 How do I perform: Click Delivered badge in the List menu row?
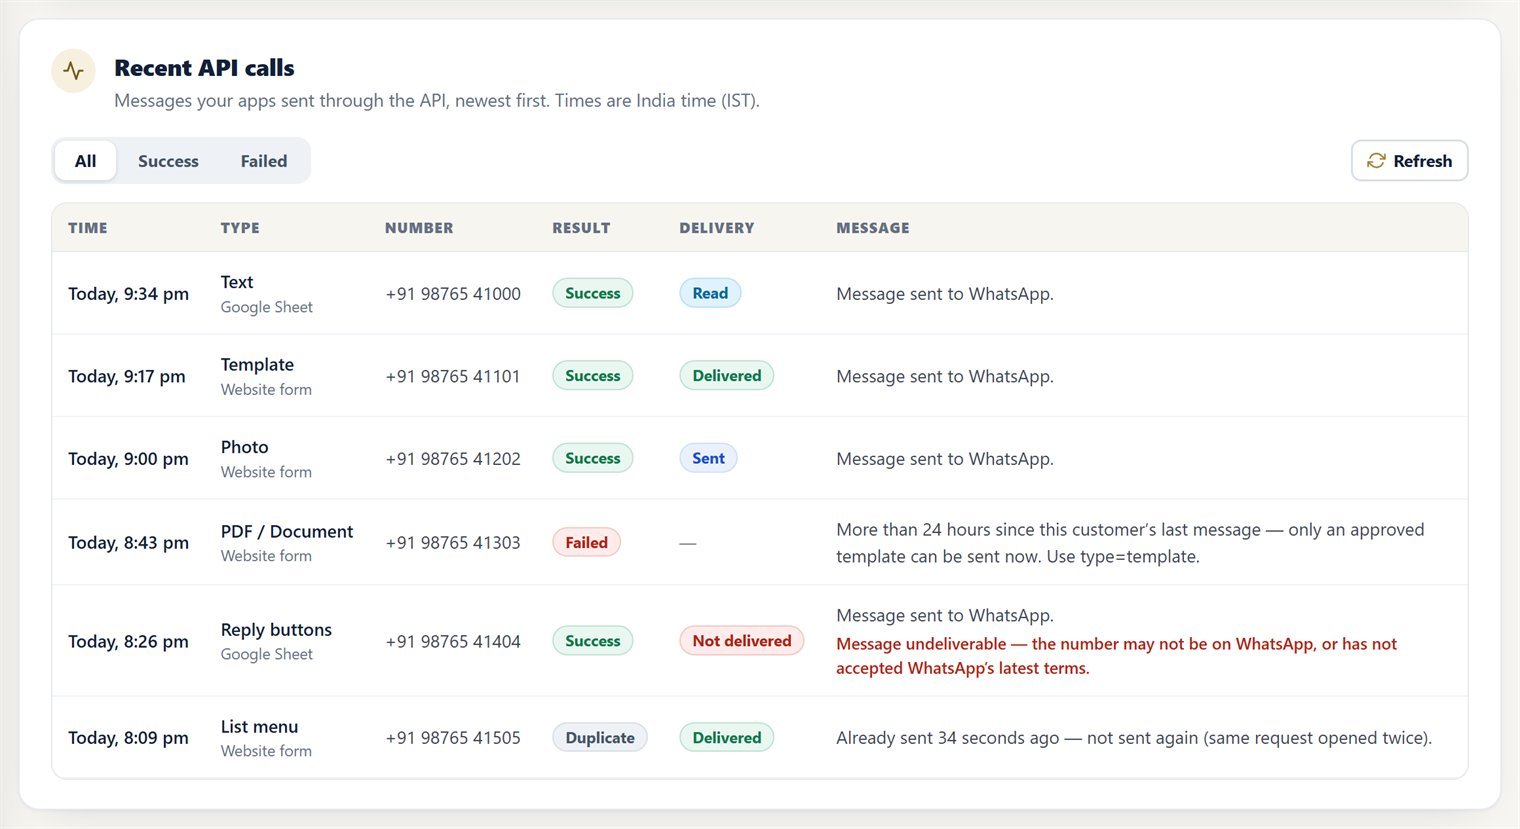click(x=727, y=738)
